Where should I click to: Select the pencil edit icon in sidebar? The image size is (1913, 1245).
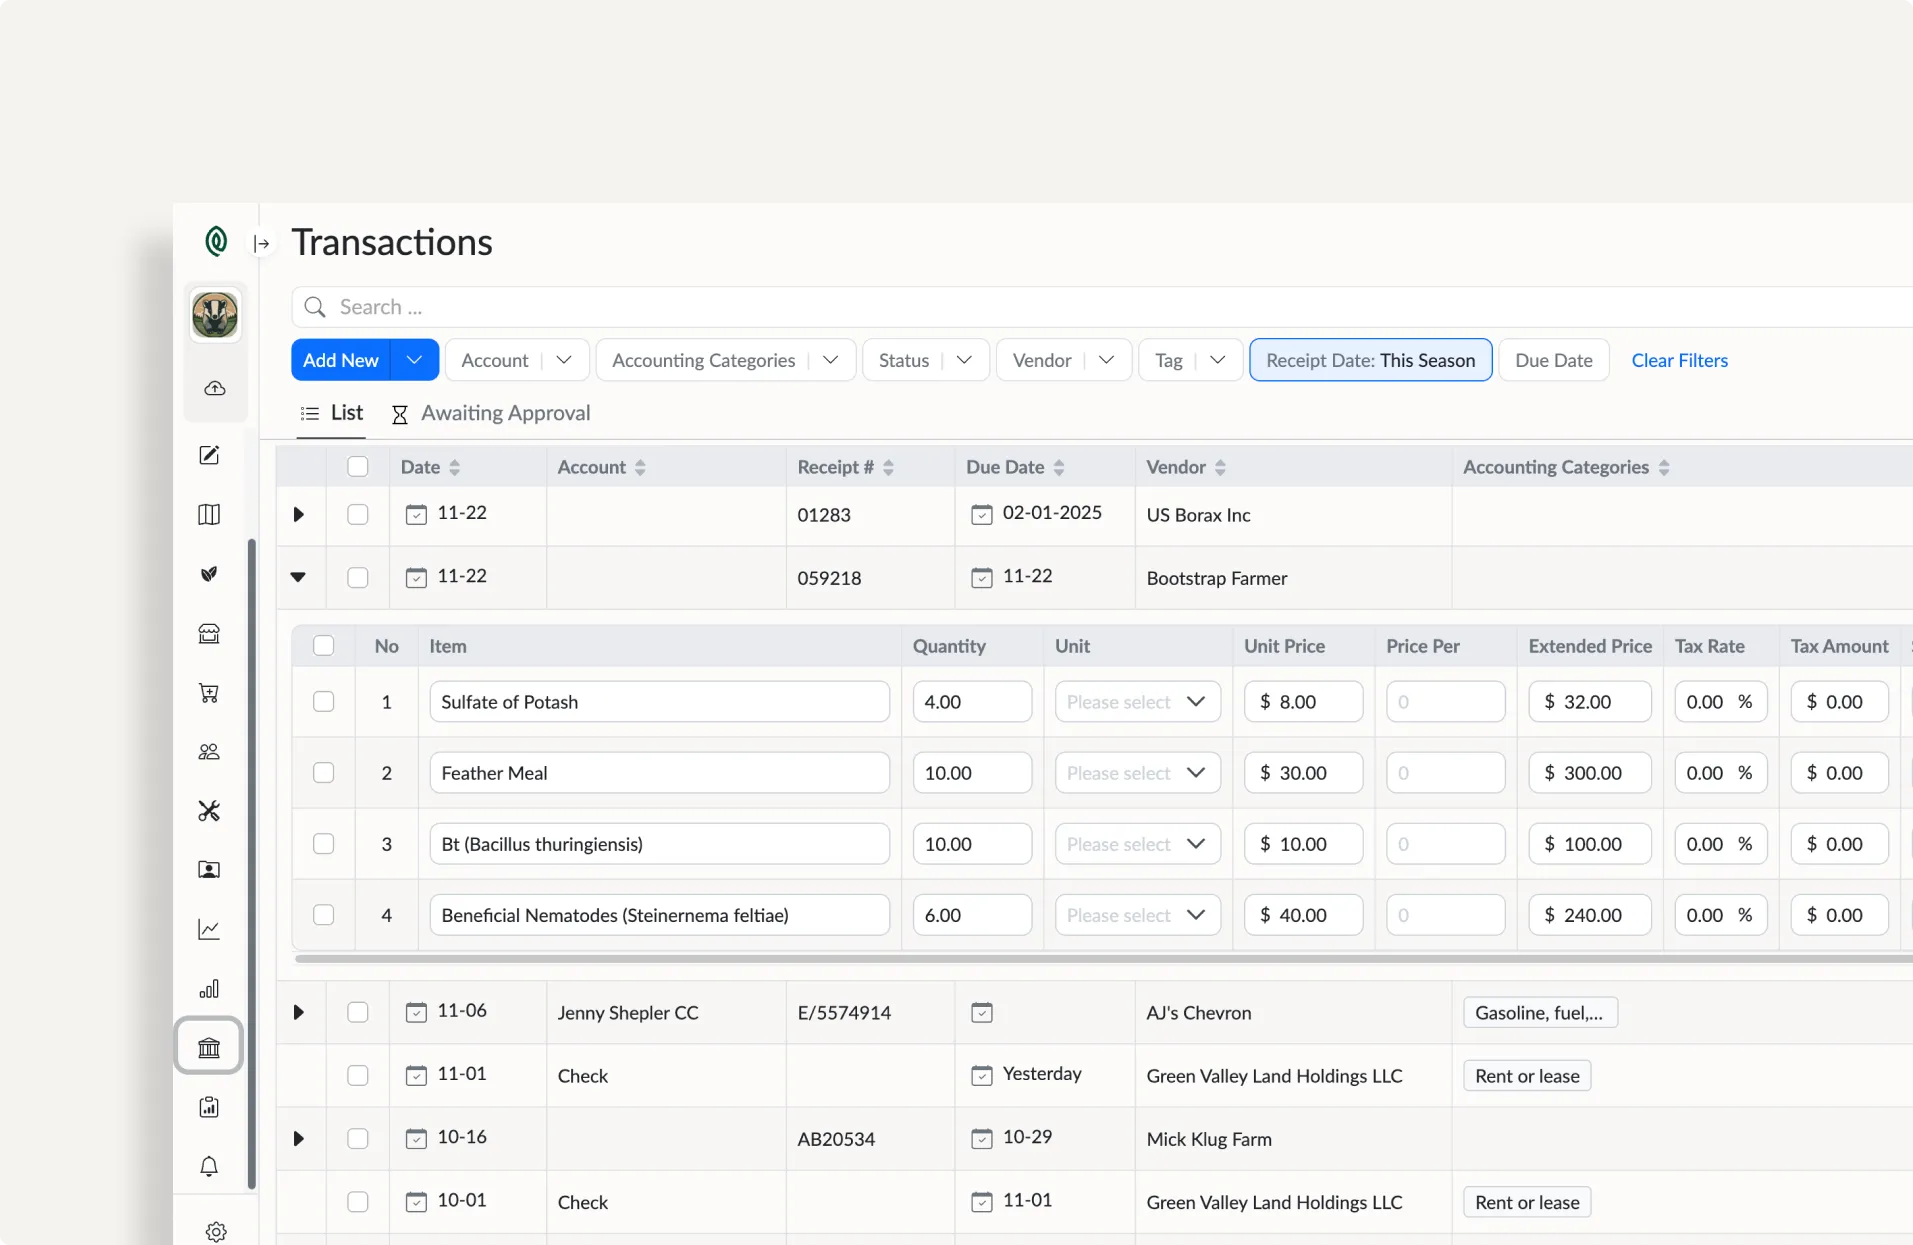208,455
